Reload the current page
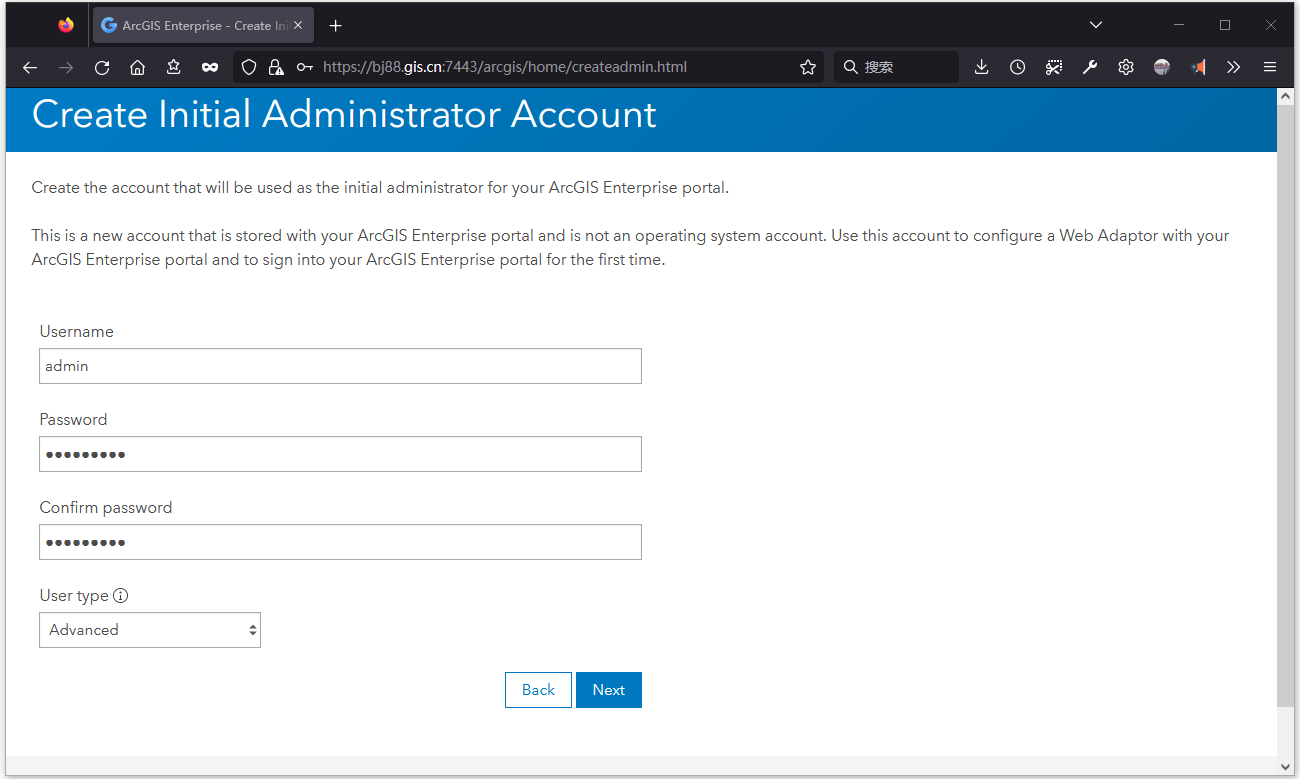 (102, 67)
